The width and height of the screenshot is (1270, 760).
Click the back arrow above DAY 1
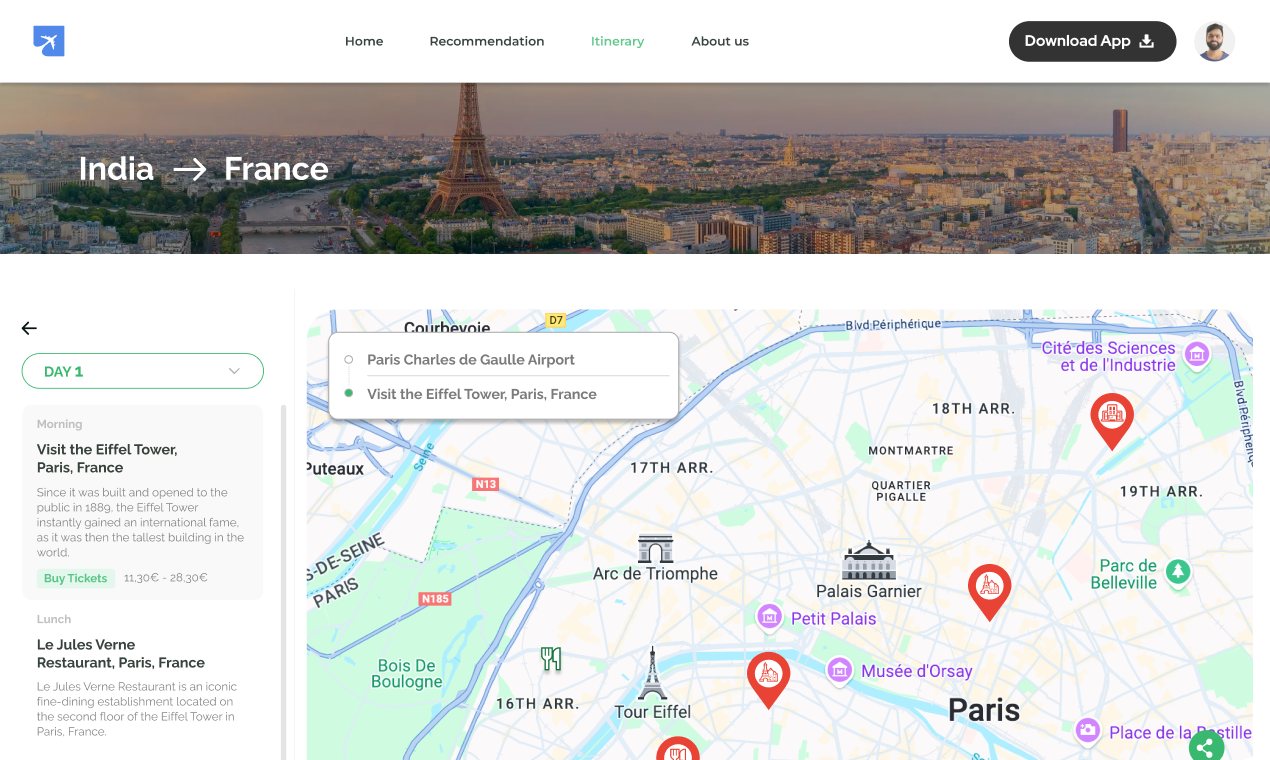pos(29,328)
